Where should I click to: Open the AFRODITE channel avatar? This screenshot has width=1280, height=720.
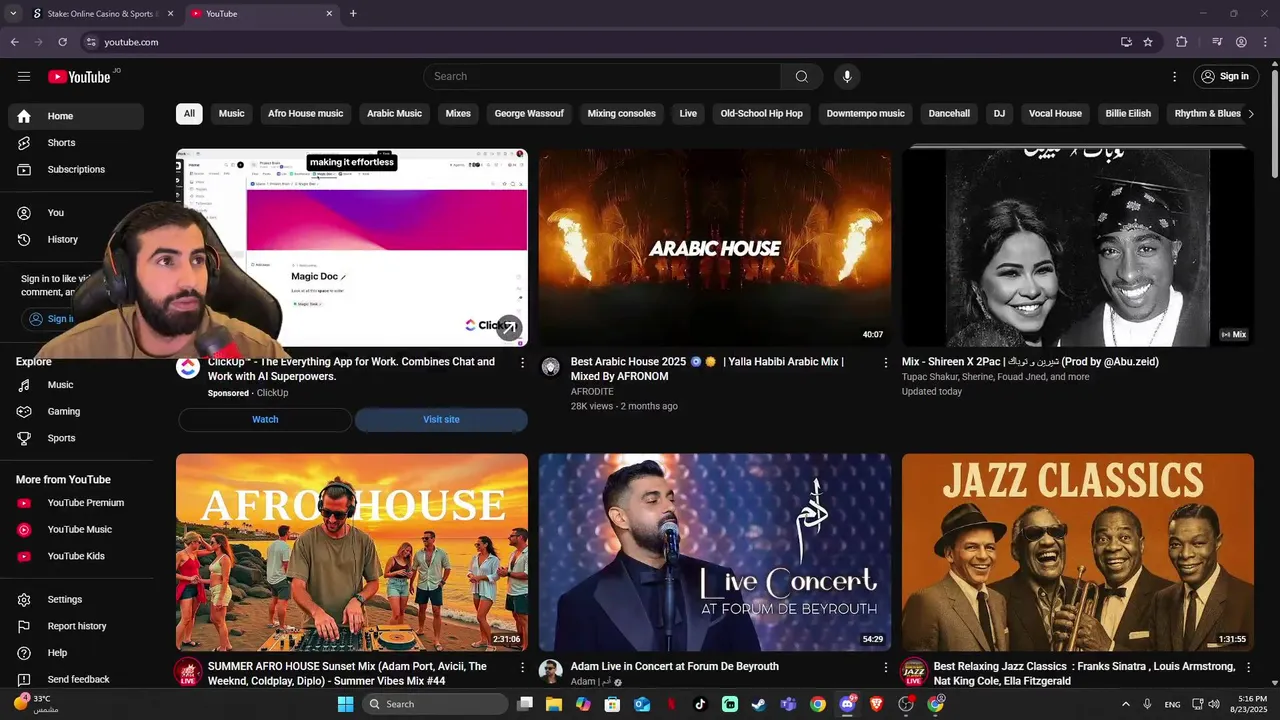tap(551, 367)
